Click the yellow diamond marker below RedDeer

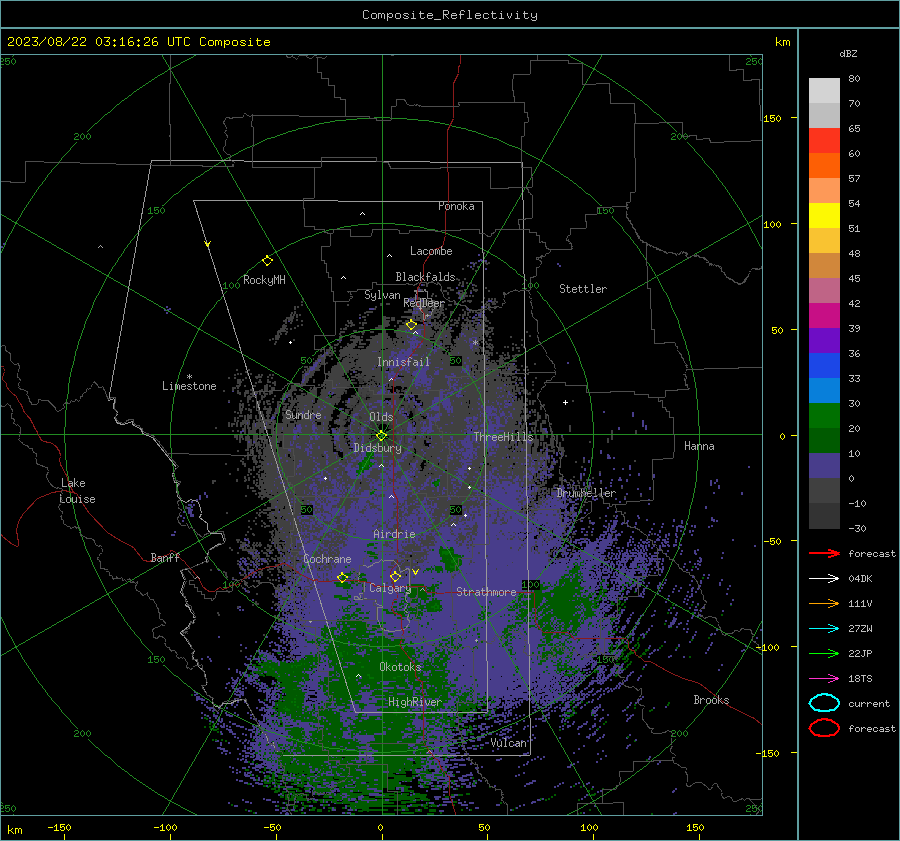pos(411,325)
